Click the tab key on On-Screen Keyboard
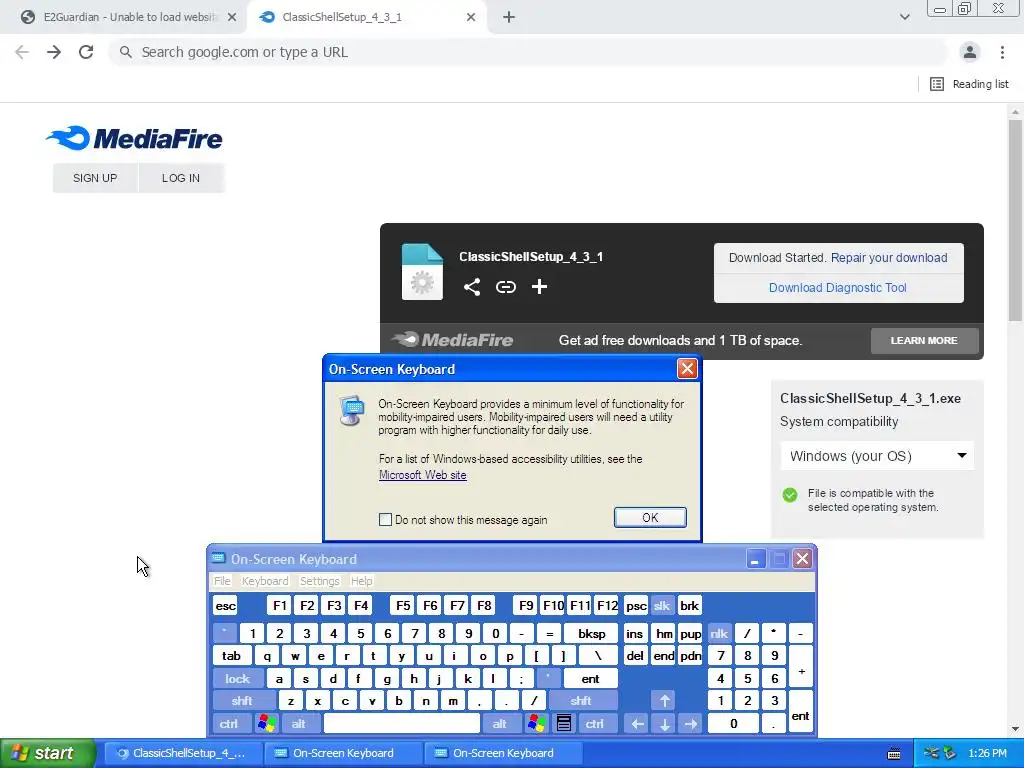 231,656
